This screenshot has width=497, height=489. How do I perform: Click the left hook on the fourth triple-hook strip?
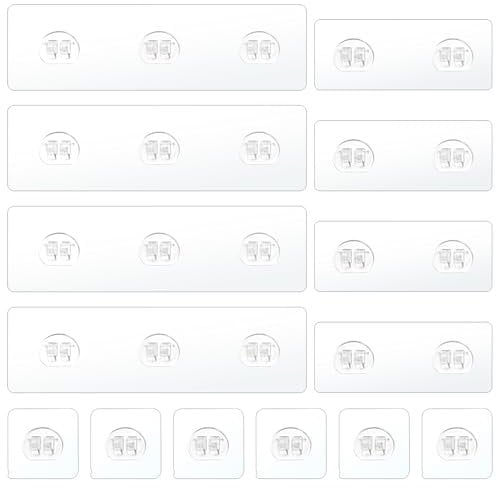coord(60,350)
